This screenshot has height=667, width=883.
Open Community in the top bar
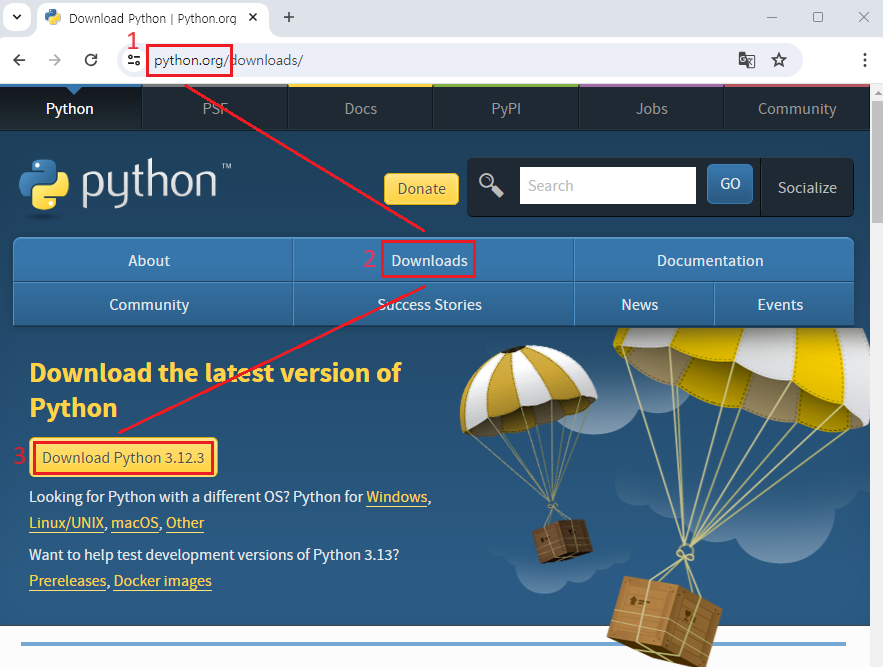point(797,109)
